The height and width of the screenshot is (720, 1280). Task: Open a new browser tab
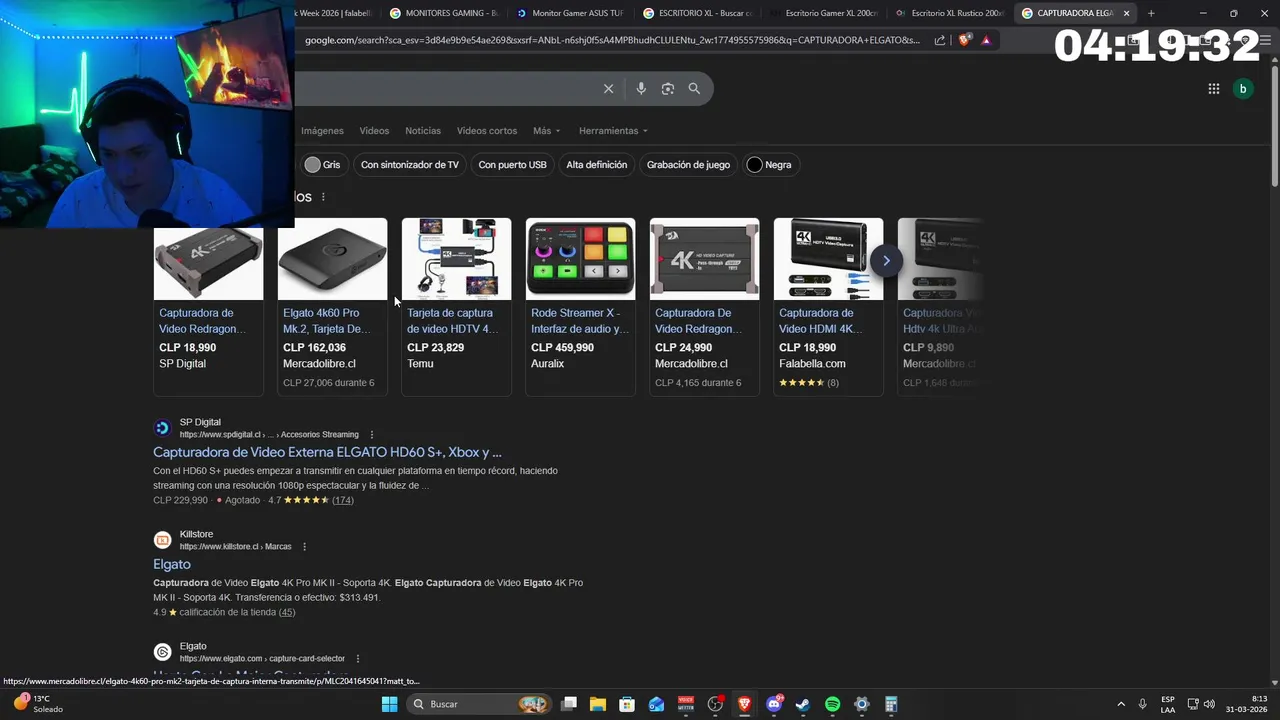[1151, 13]
